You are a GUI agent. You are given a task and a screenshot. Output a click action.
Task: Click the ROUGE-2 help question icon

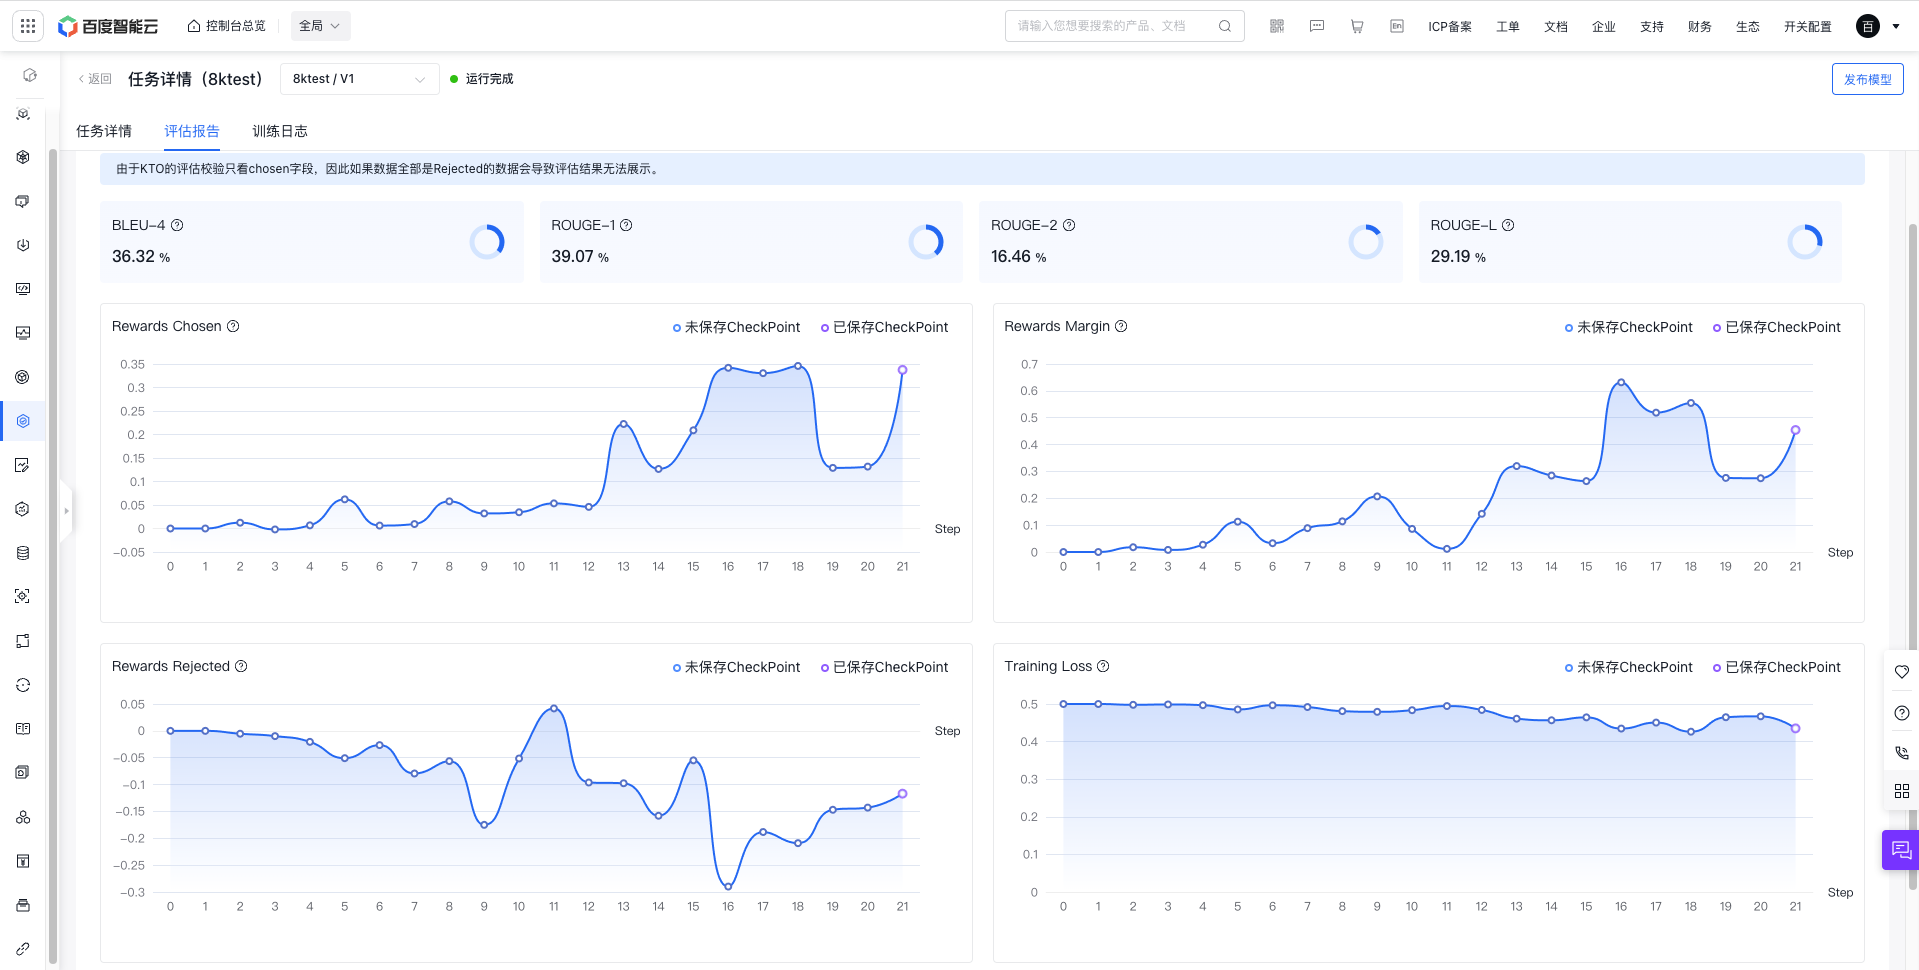point(1069,225)
